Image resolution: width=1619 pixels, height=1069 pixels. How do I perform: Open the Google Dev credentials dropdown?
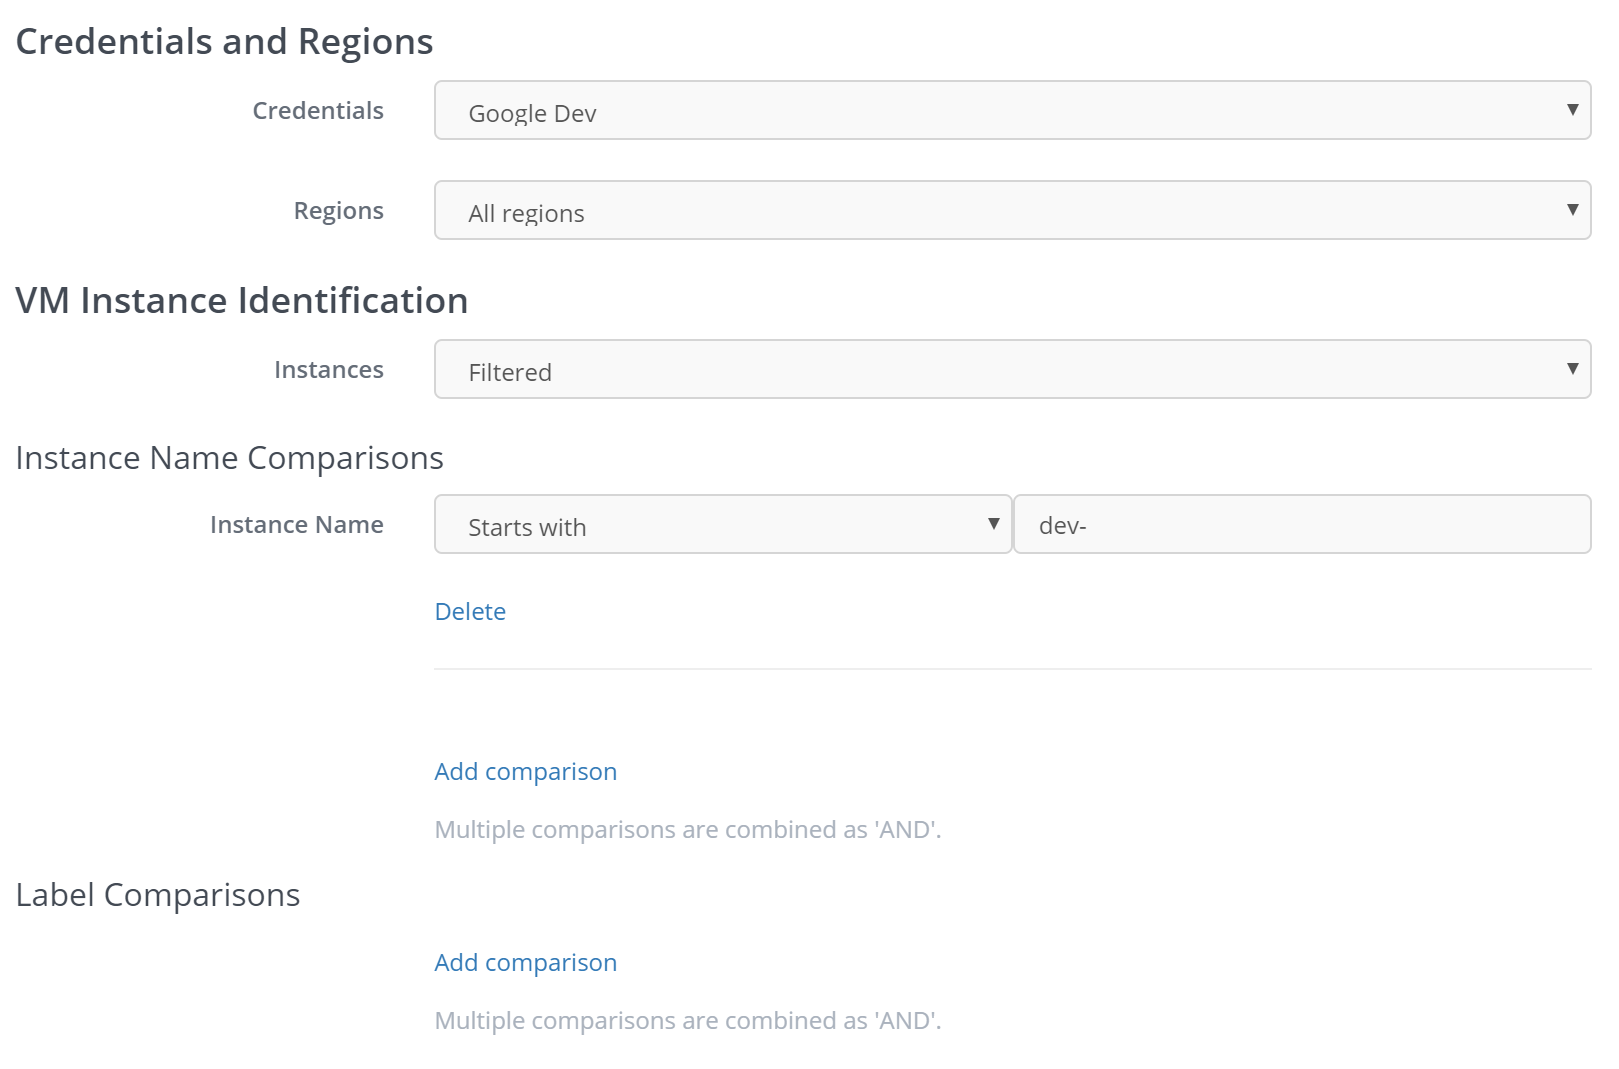coord(1000,111)
